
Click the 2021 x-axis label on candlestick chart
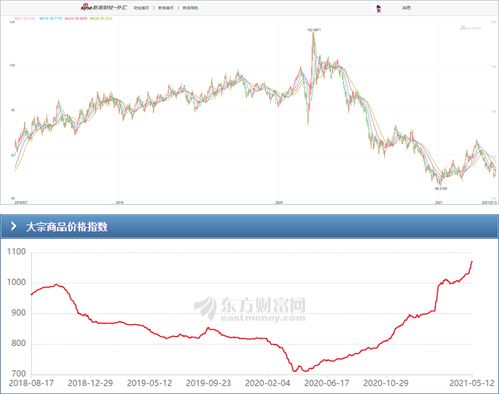pos(439,202)
